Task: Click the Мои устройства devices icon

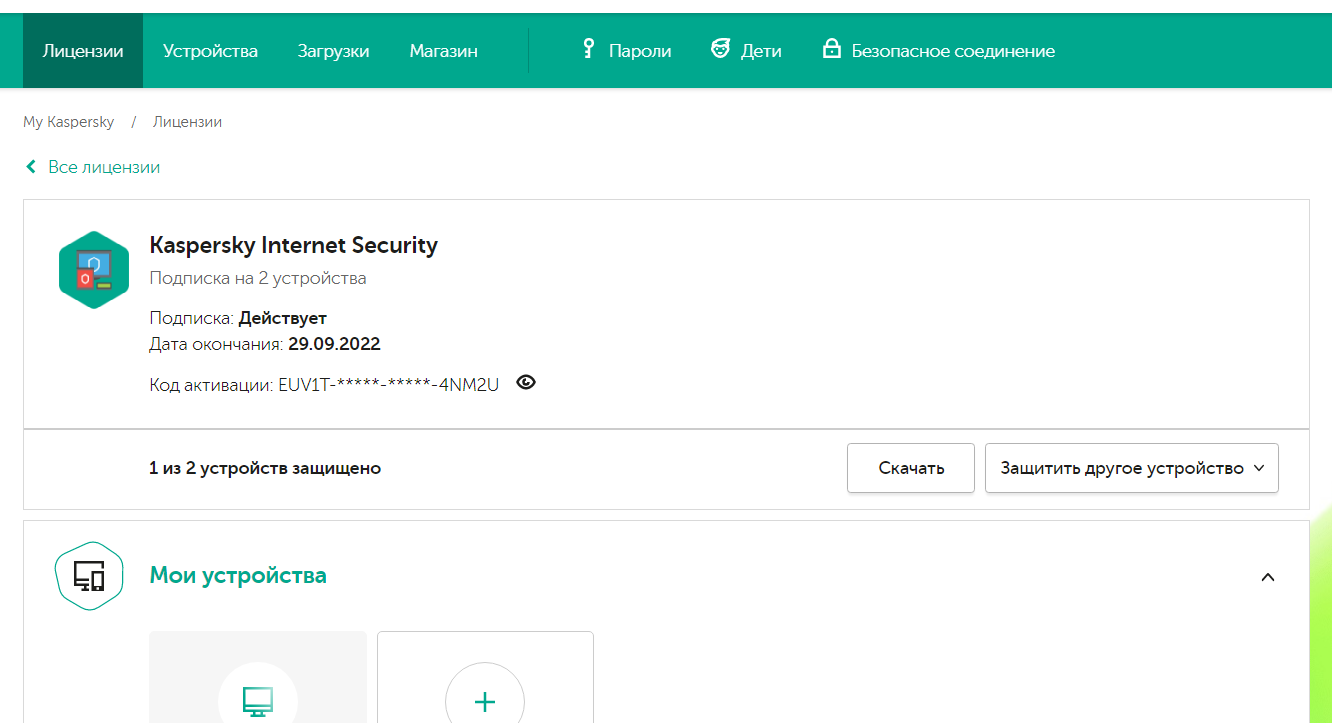Action: [89, 576]
